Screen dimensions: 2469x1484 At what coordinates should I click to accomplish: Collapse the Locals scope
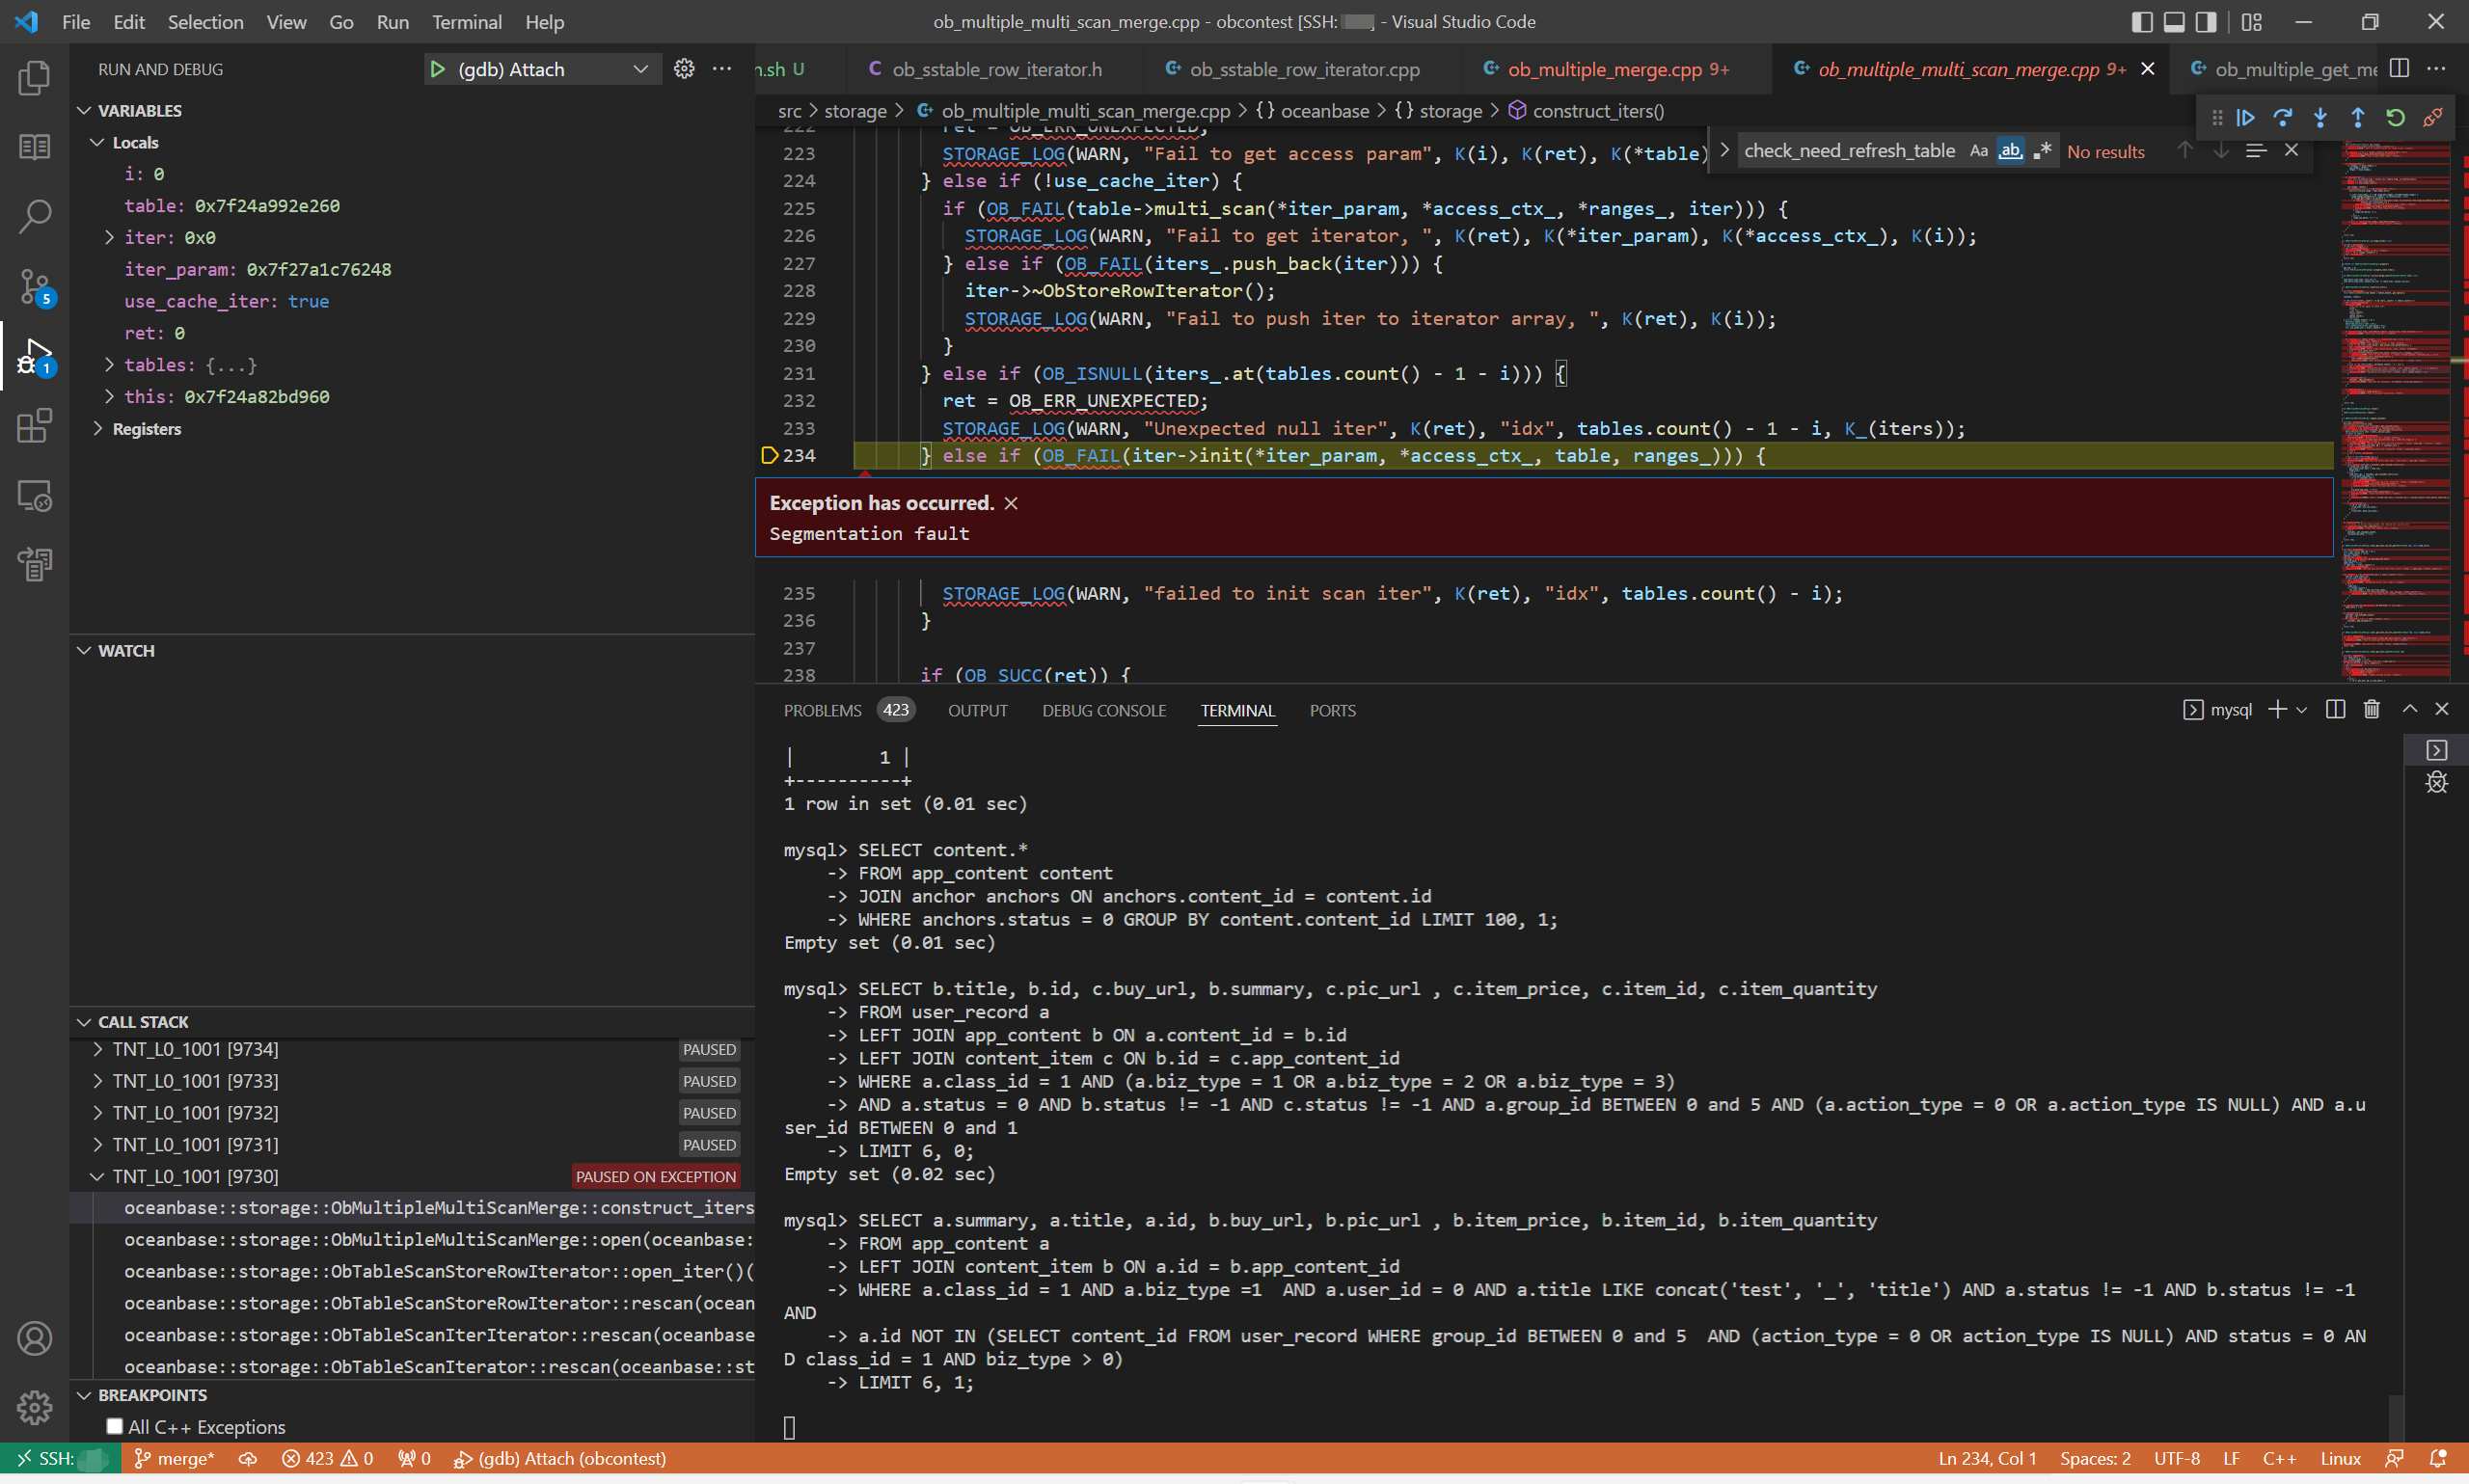97,142
